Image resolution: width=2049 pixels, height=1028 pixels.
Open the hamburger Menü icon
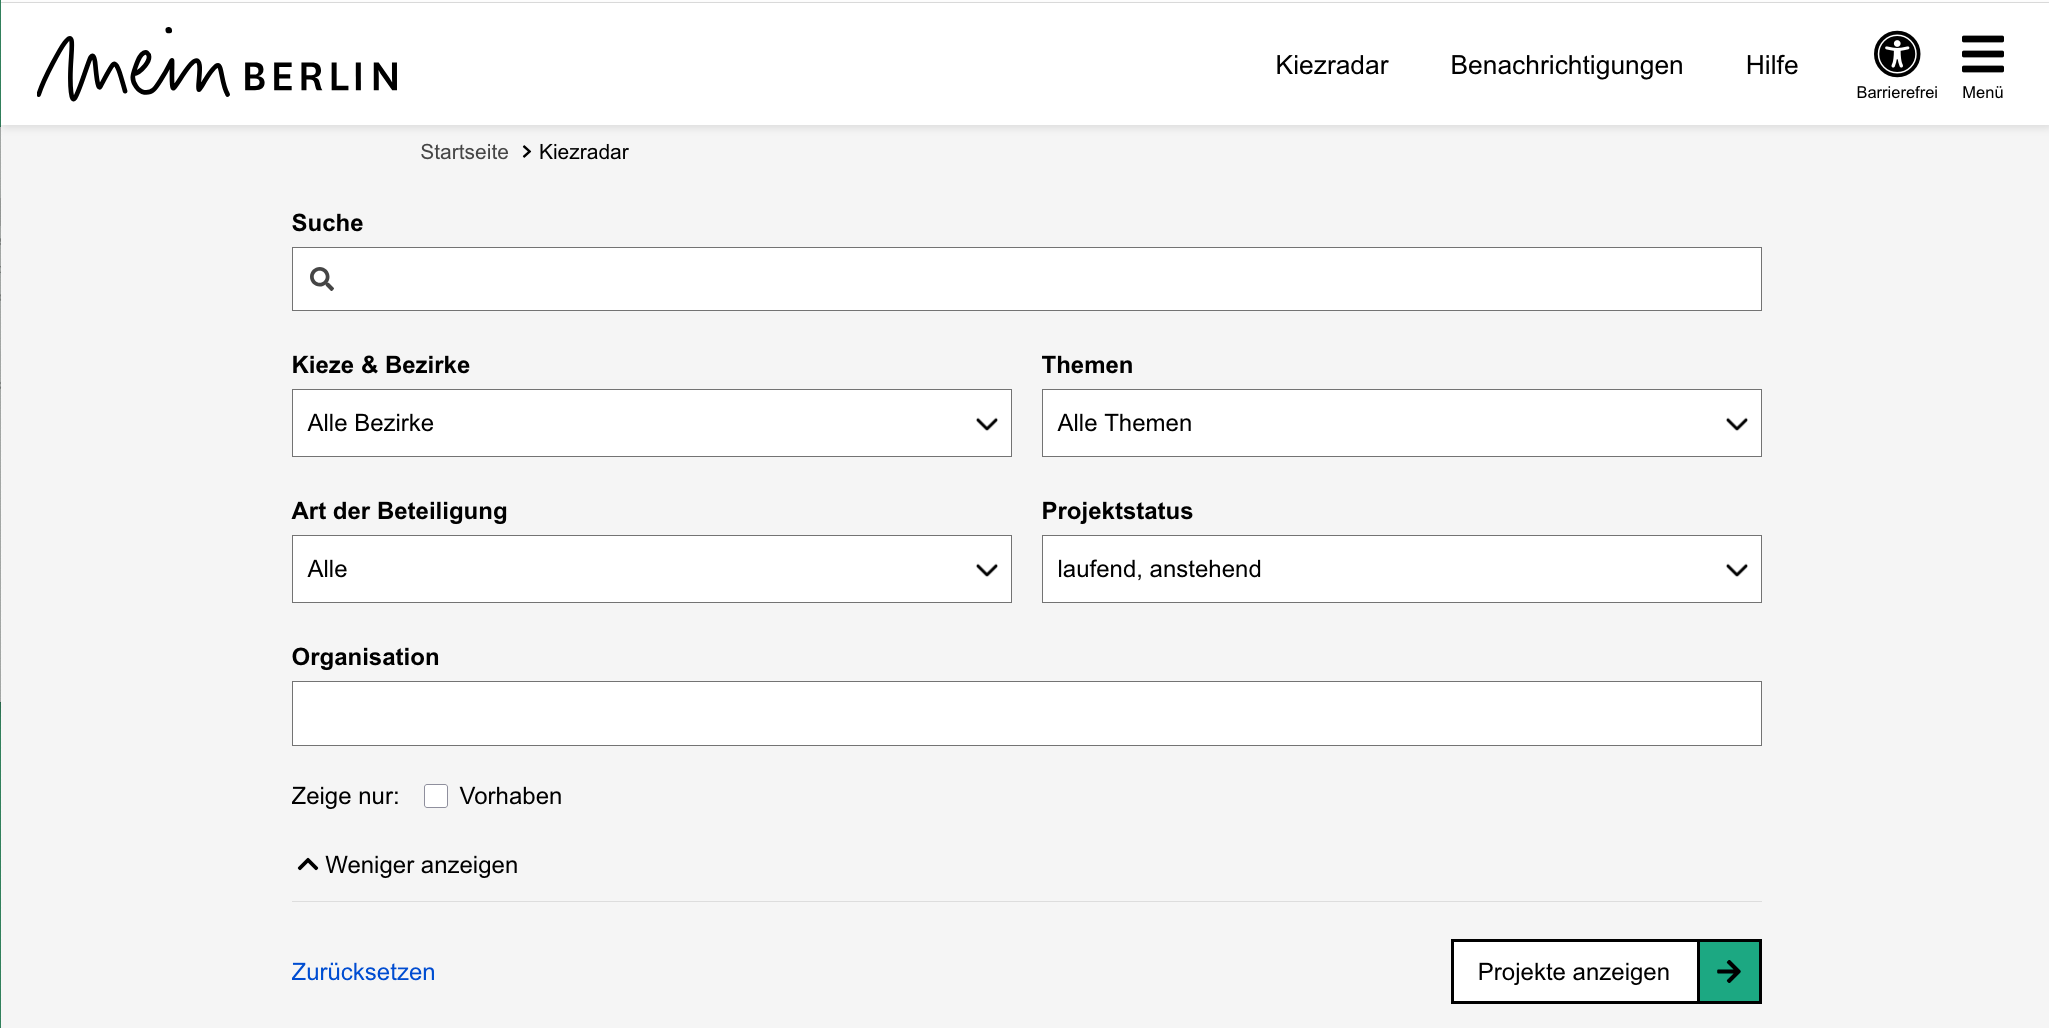pyautogui.click(x=1982, y=55)
